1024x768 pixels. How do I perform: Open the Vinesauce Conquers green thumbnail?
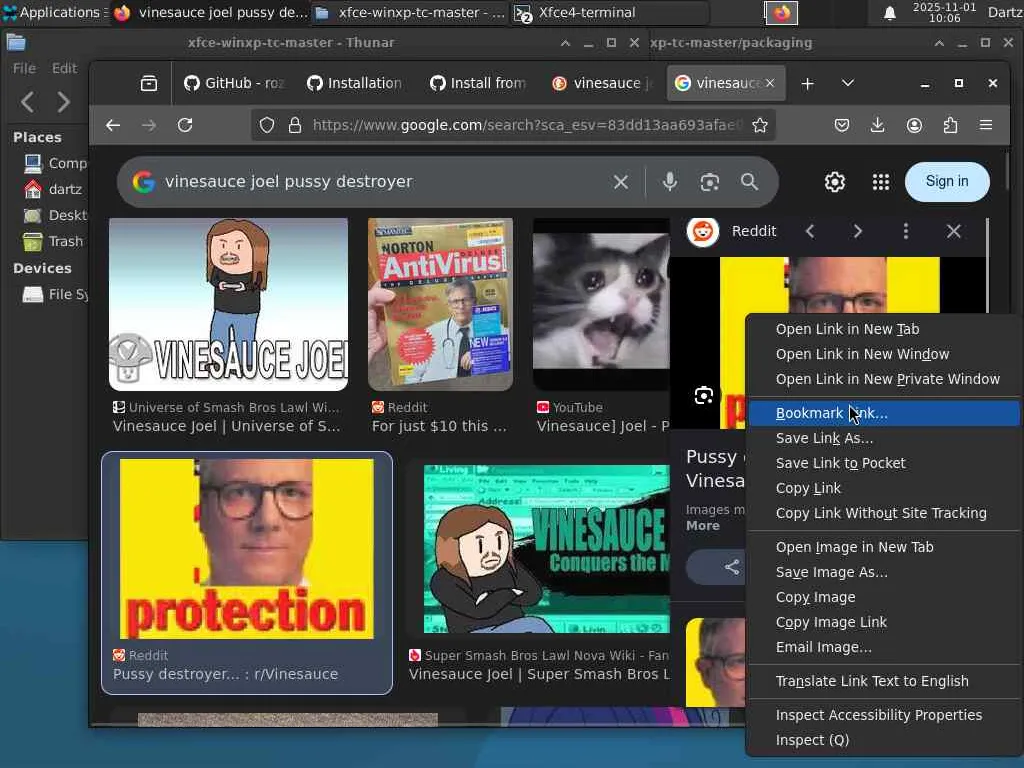point(547,549)
